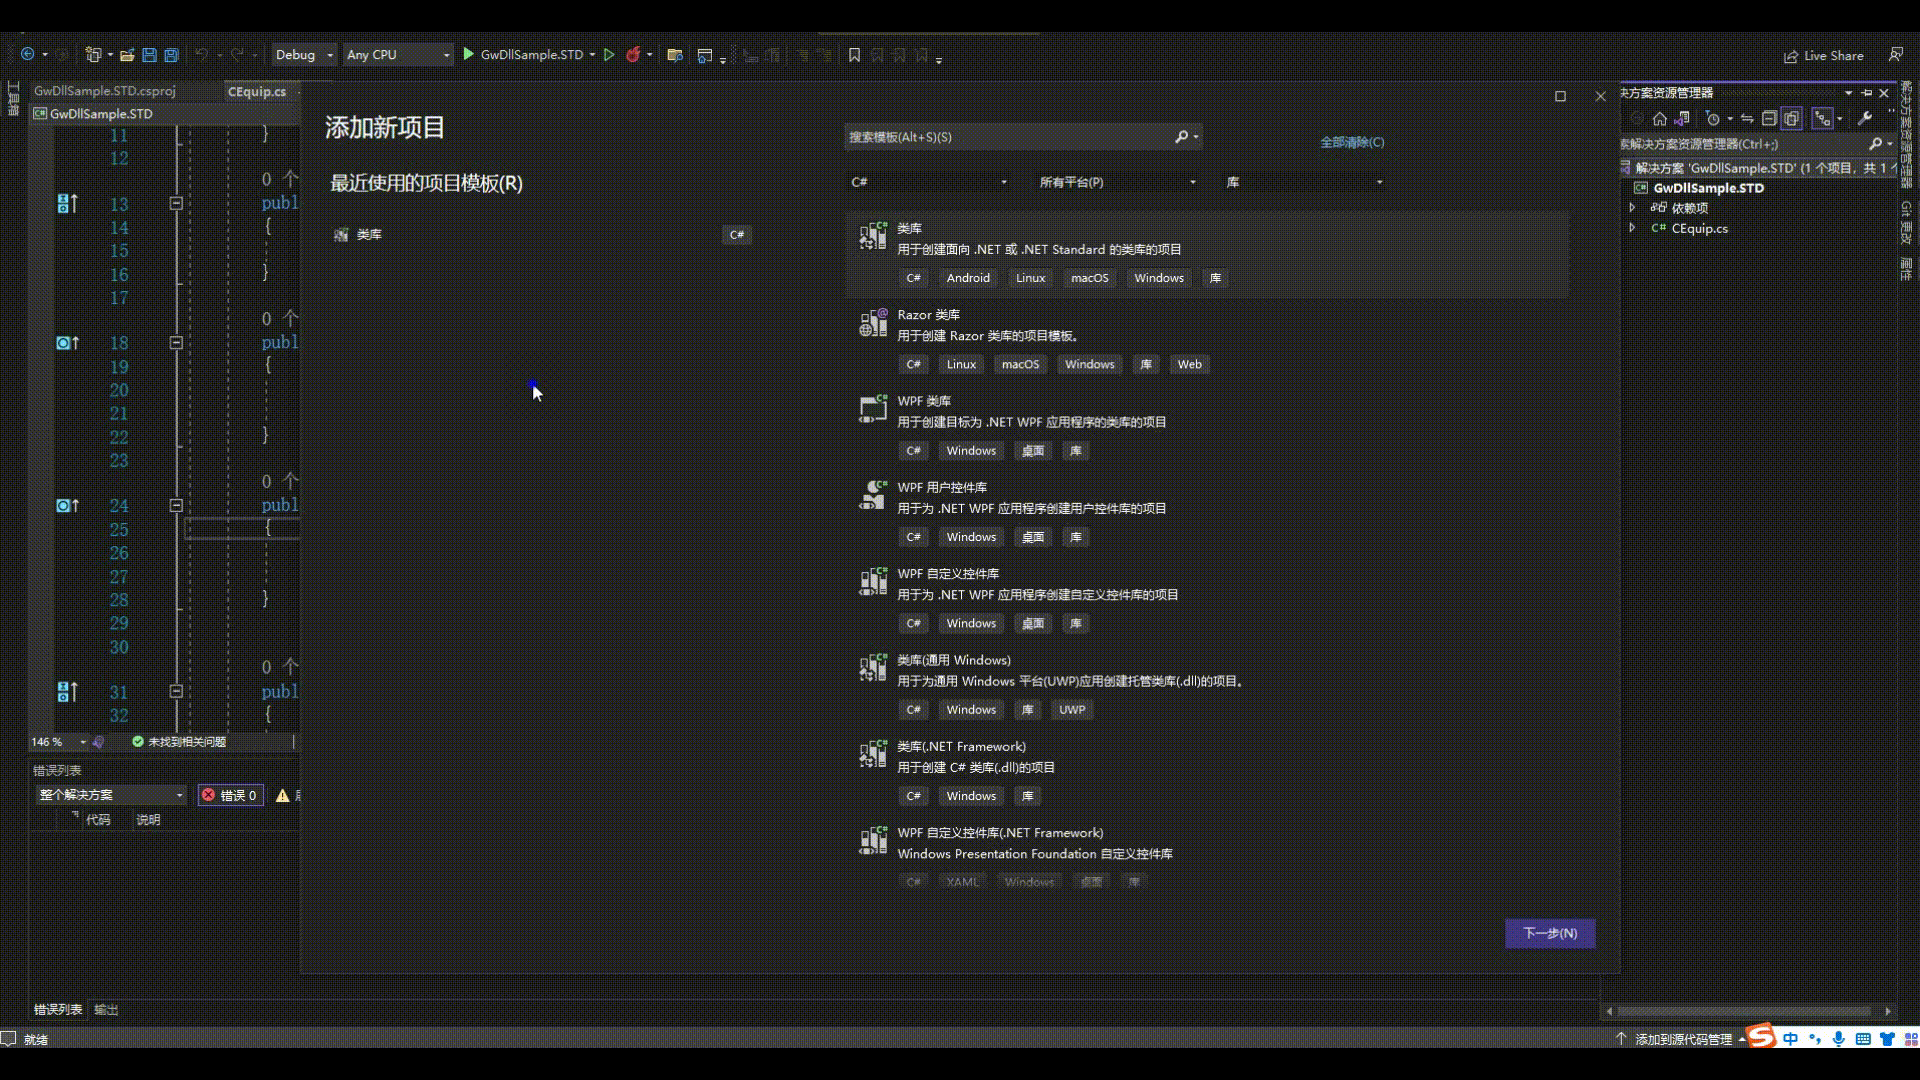Viewport: 1920px width, 1080px height.
Task: Click the bookmark toolbar icon
Action: pyautogui.click(x=854, y=55)
